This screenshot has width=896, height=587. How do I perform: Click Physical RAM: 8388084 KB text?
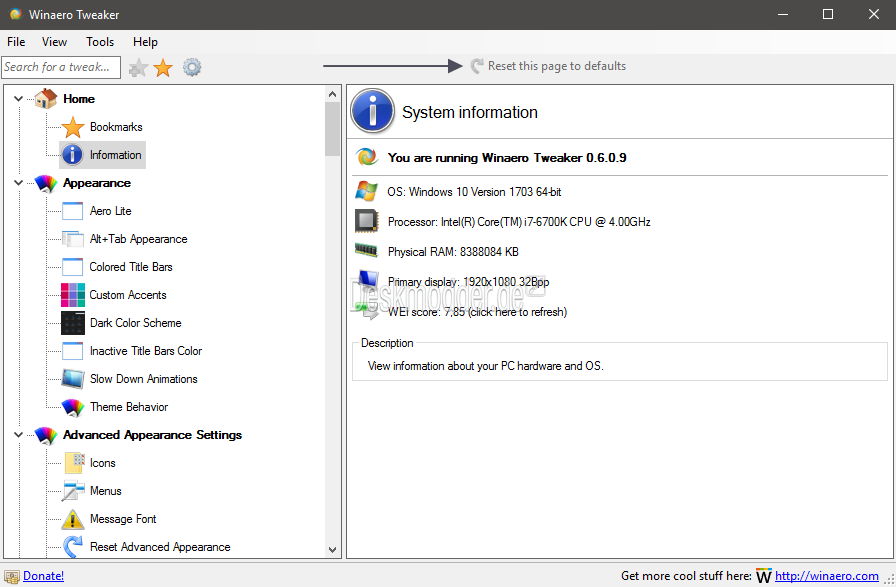(453, 252)
